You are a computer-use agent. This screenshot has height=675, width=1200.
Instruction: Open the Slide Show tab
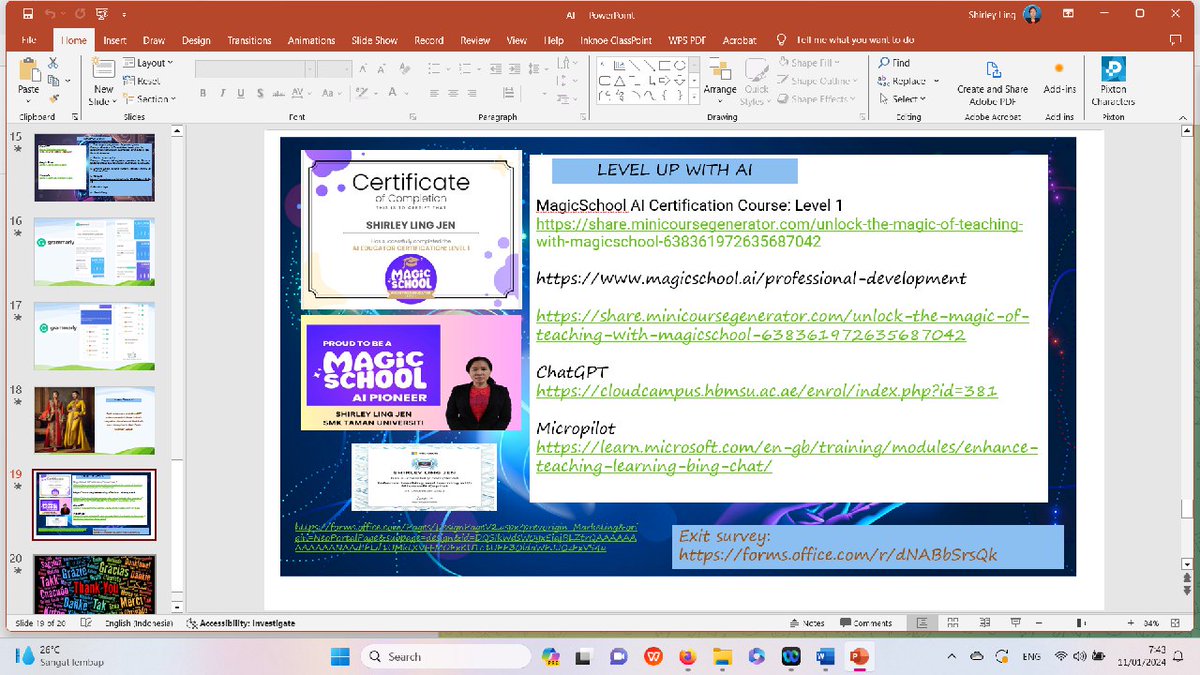click(x=374, y=40)
